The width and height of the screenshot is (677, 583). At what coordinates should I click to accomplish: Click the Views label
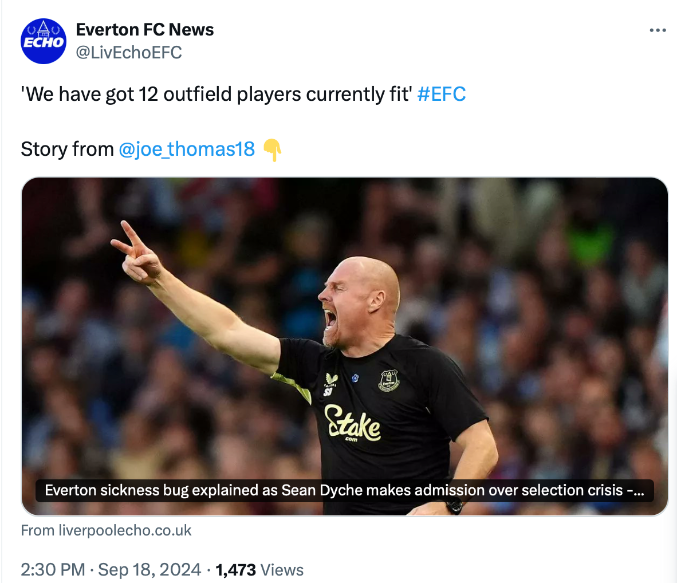tap(282, 569)
